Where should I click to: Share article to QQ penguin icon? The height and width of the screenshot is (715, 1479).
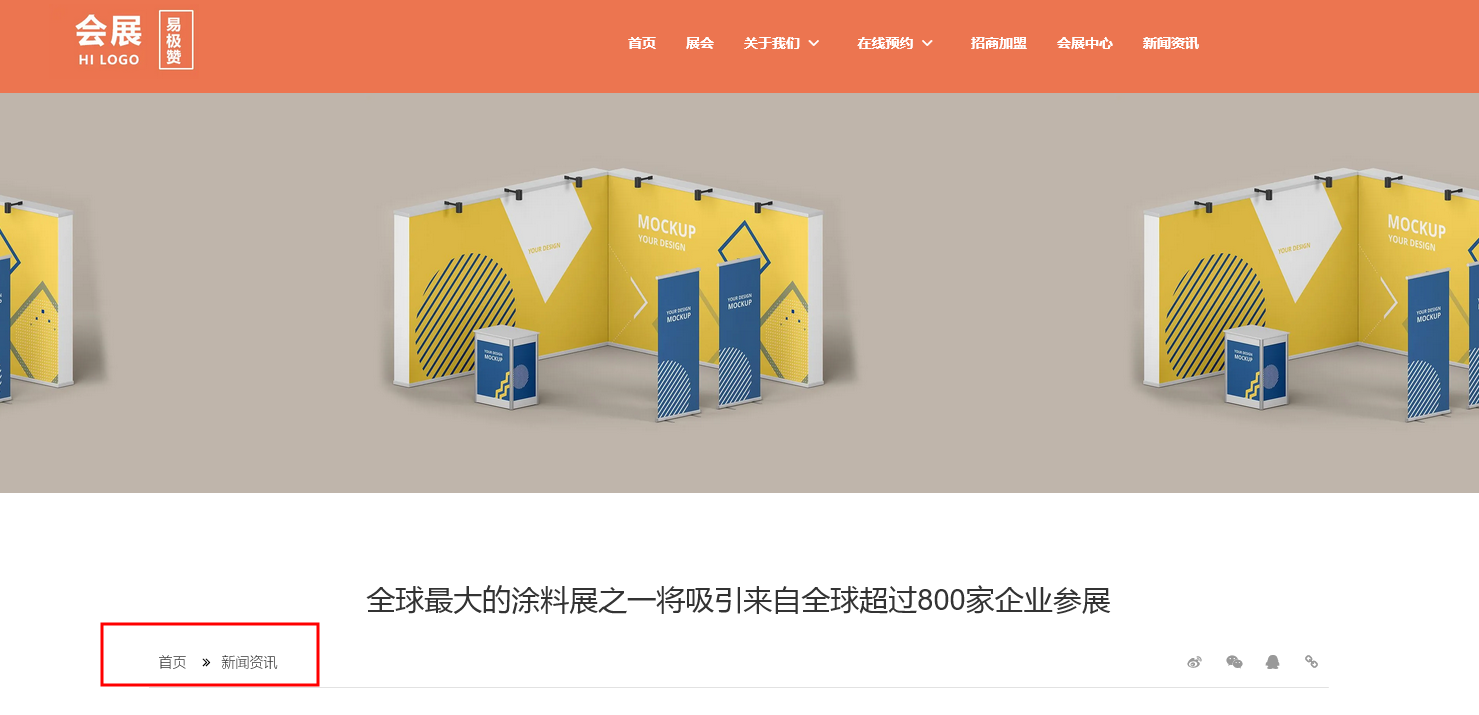click(x=1272, y=662)
